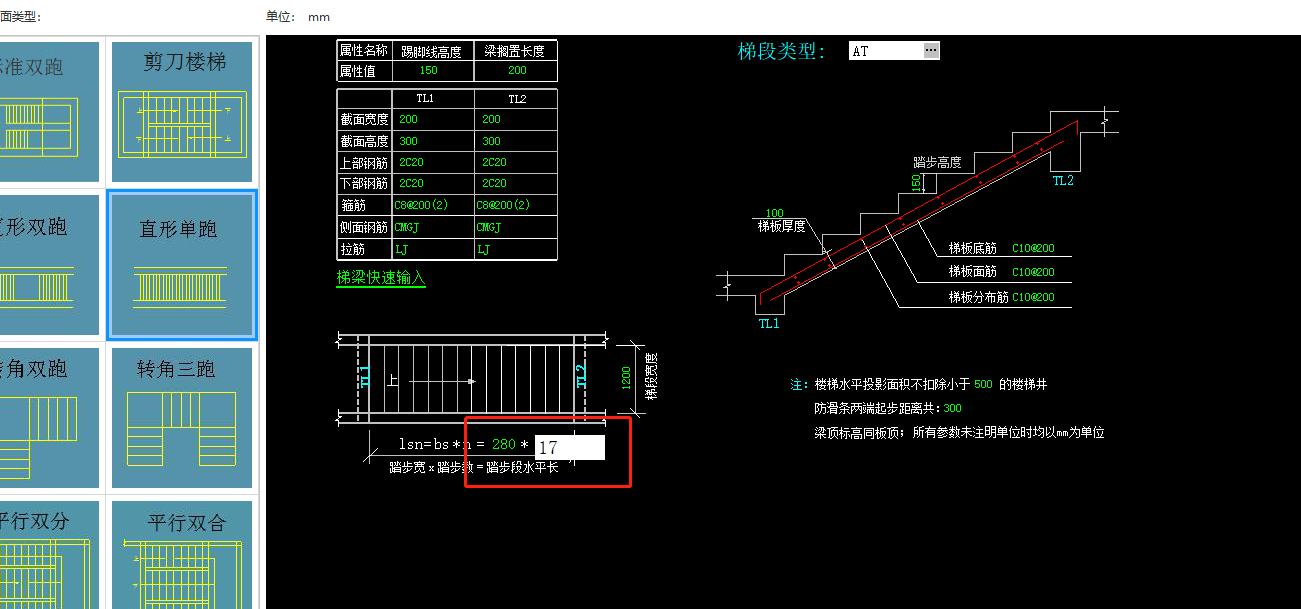1301x609 pixels.
Task: Edit the 防滑条 distance value 300
Action: click(952, 408)
